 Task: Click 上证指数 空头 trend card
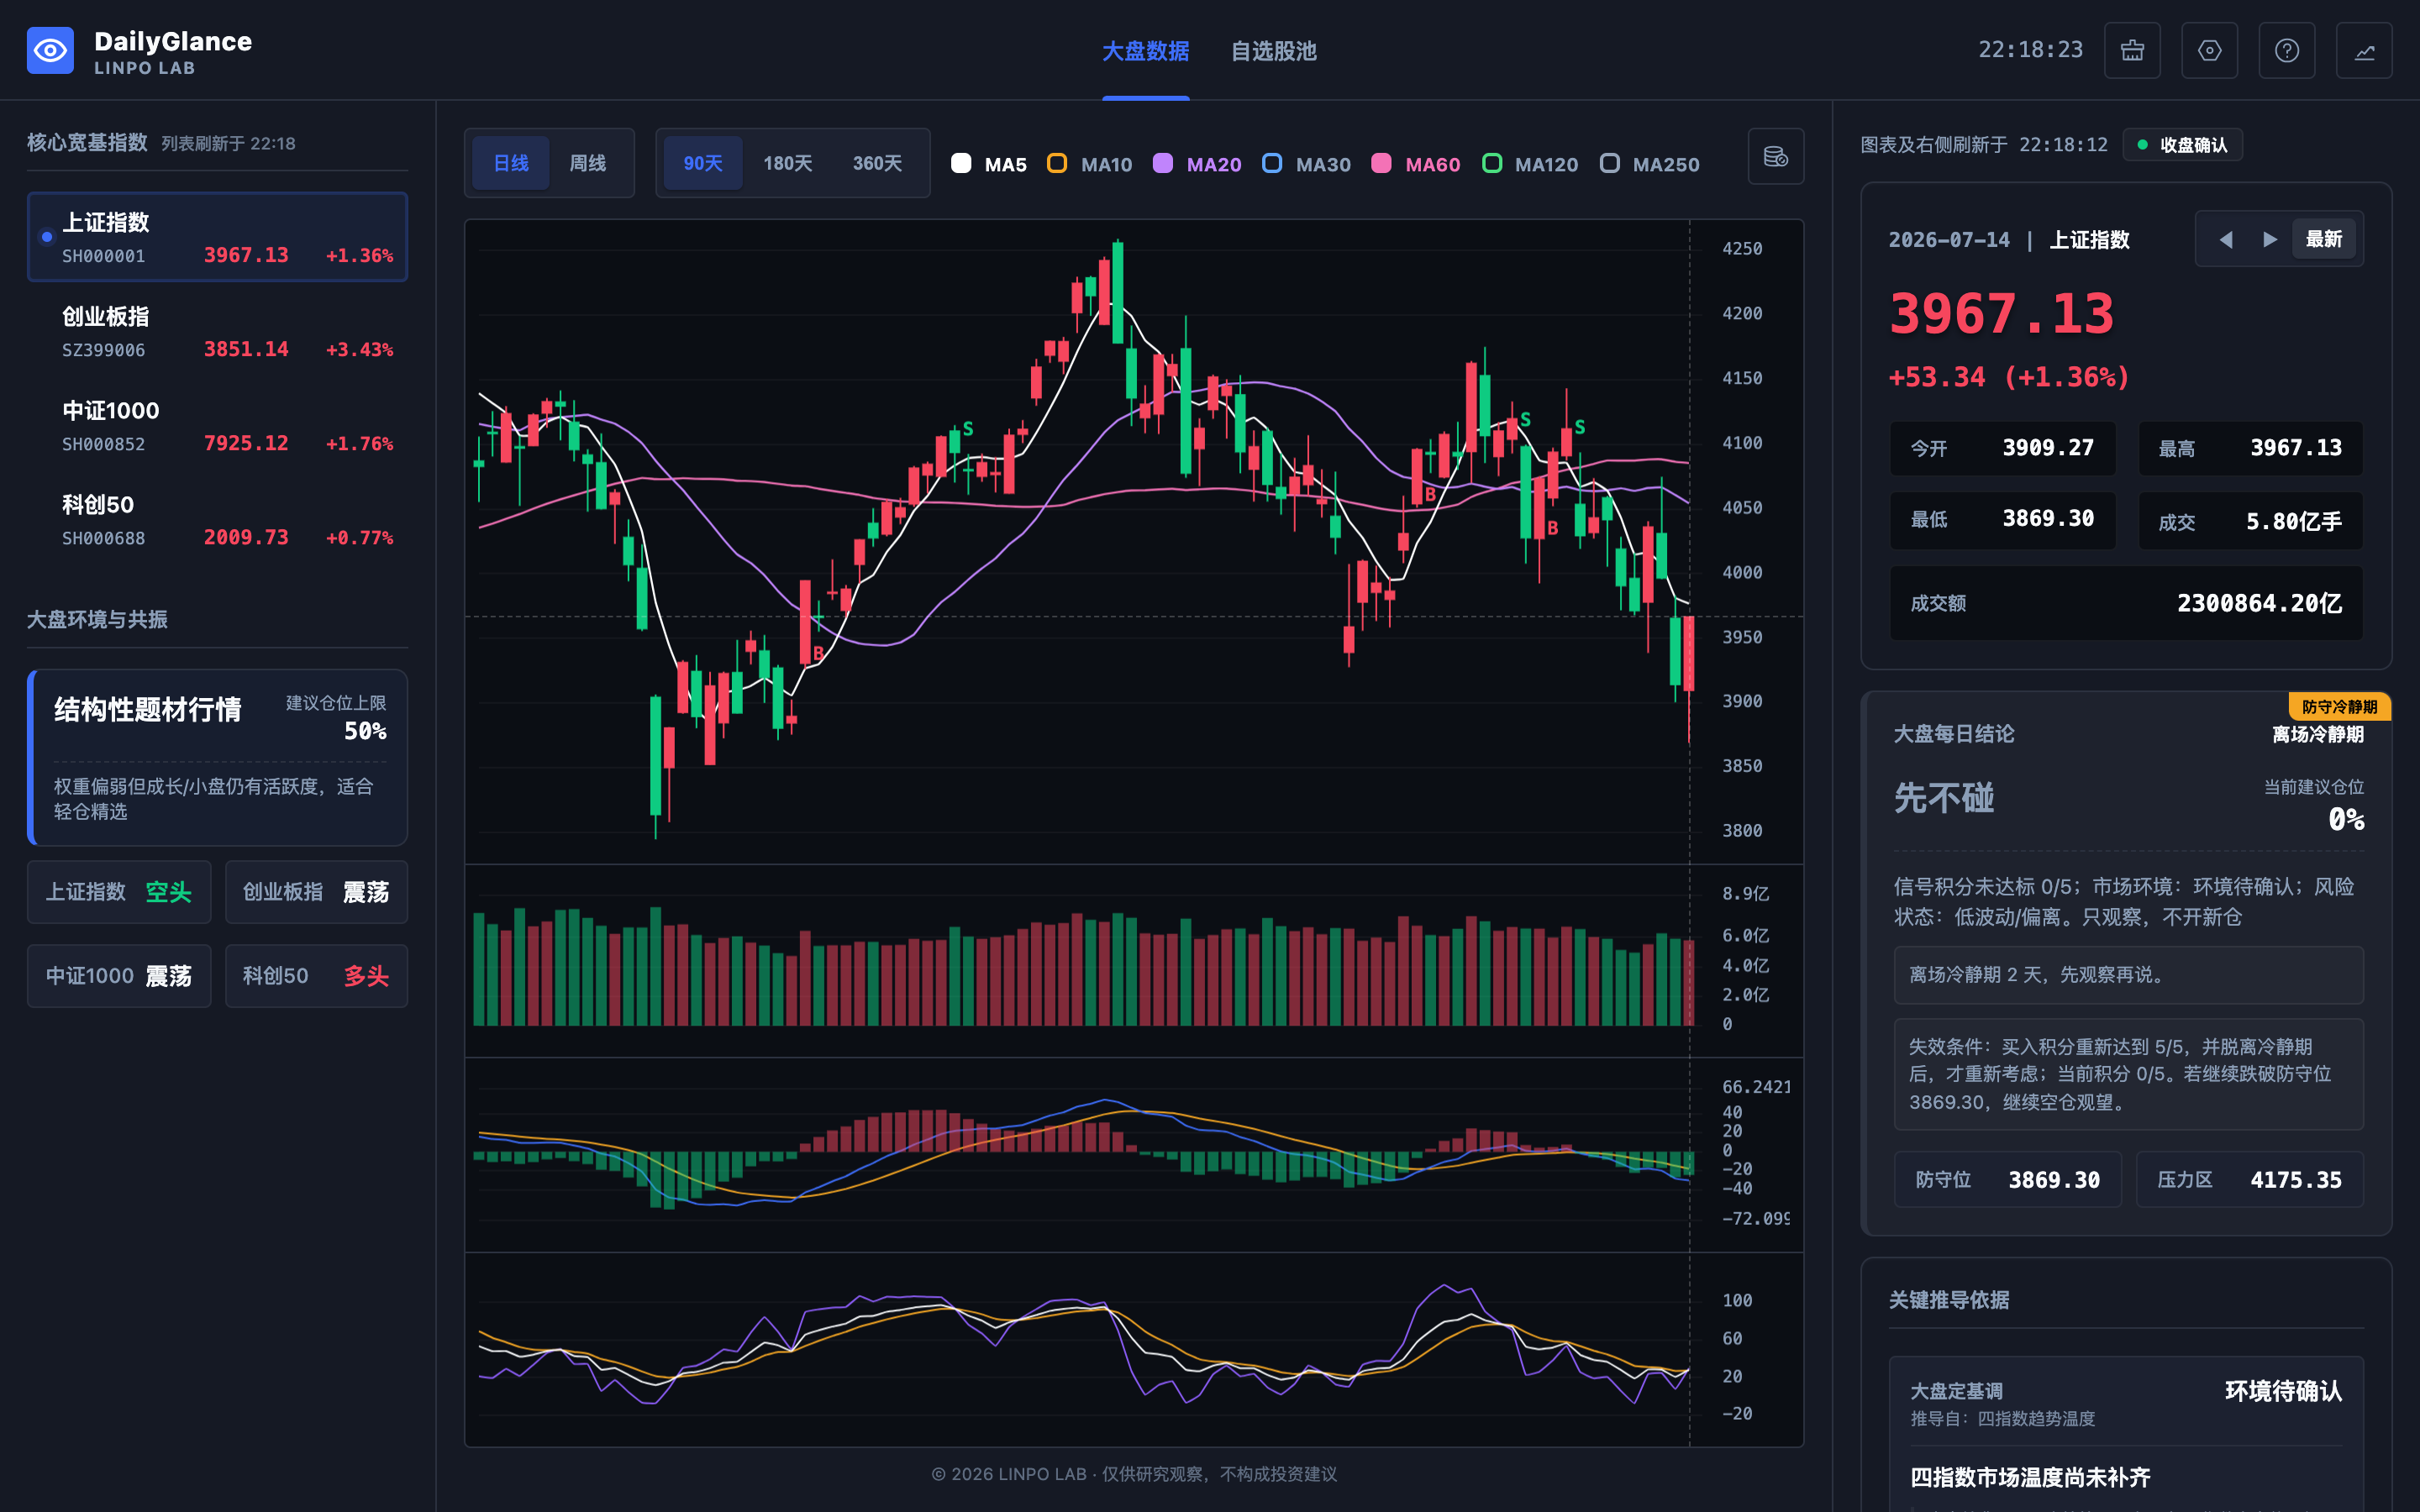[x=119, y=892]
